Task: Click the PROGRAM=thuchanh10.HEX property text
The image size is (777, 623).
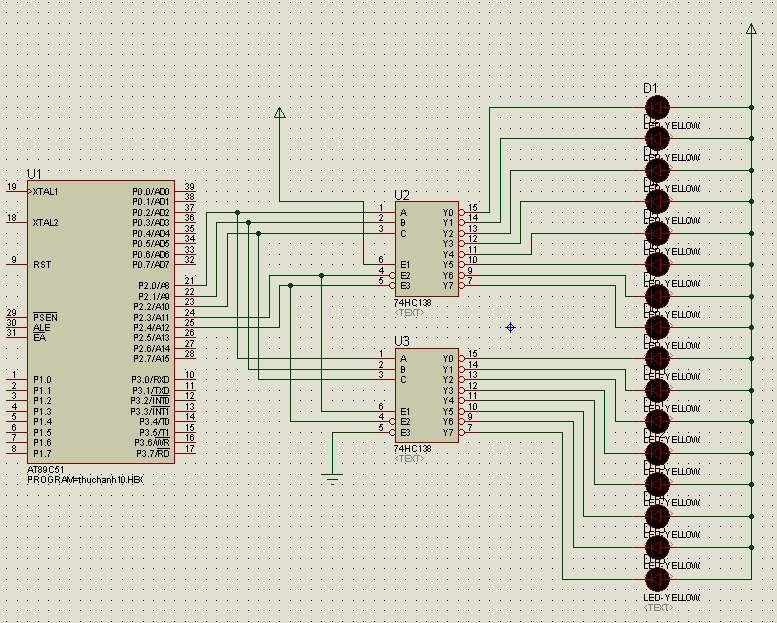Action: click(x=85, y=480)
